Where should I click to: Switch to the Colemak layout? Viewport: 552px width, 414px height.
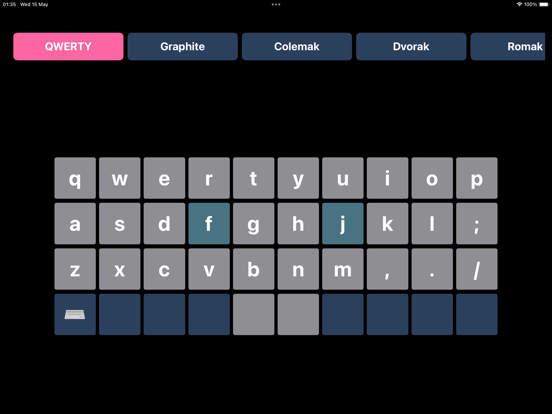pyautogui.click(x=297, y=46)
